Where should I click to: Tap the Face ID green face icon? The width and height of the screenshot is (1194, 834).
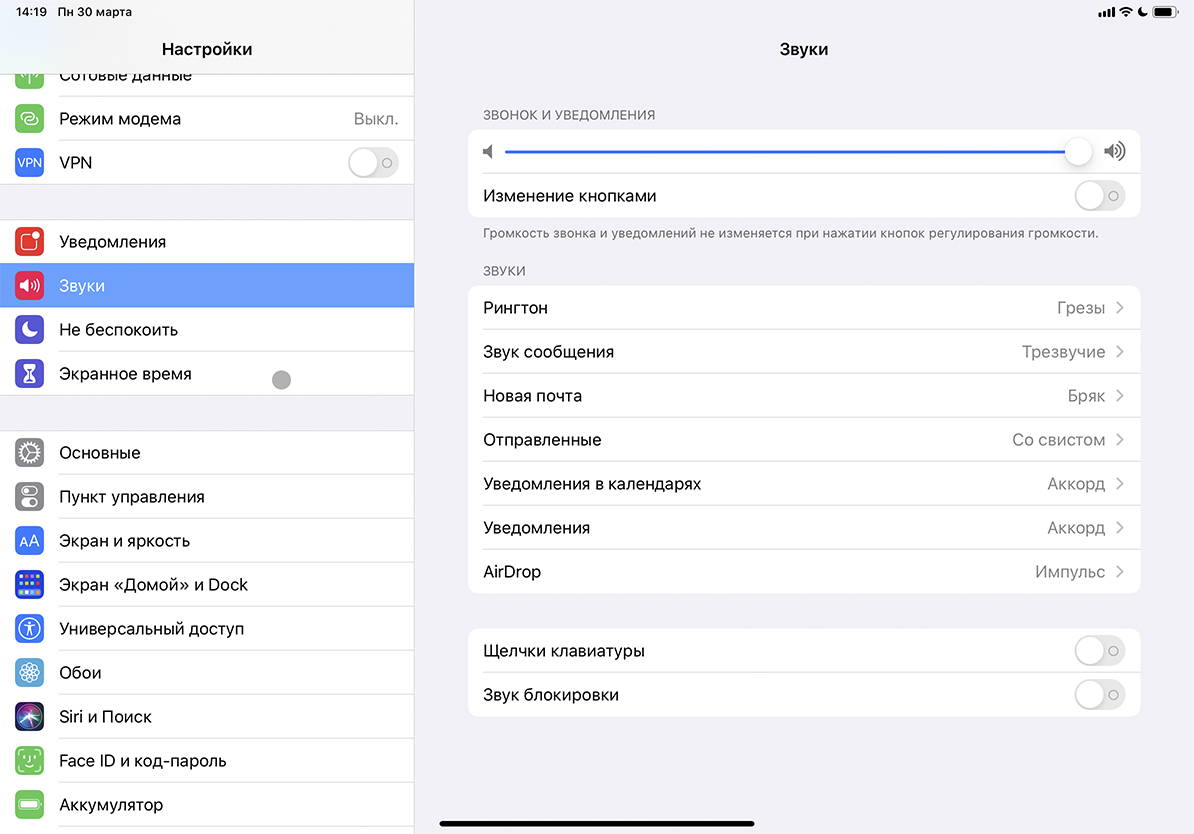pos(30,761)
